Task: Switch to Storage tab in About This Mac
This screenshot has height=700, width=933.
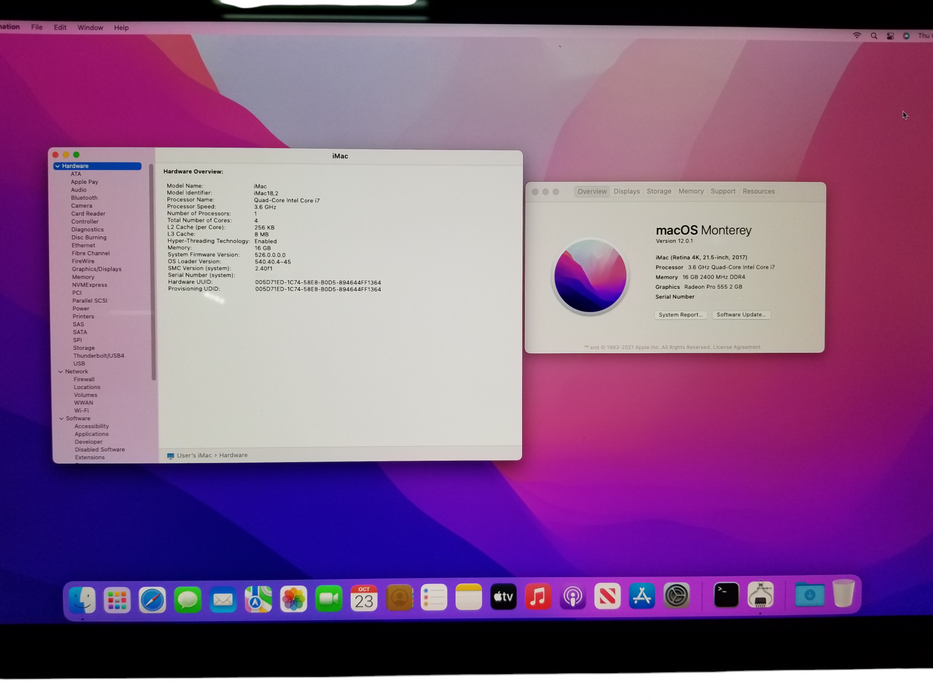Action: point(659,192)
